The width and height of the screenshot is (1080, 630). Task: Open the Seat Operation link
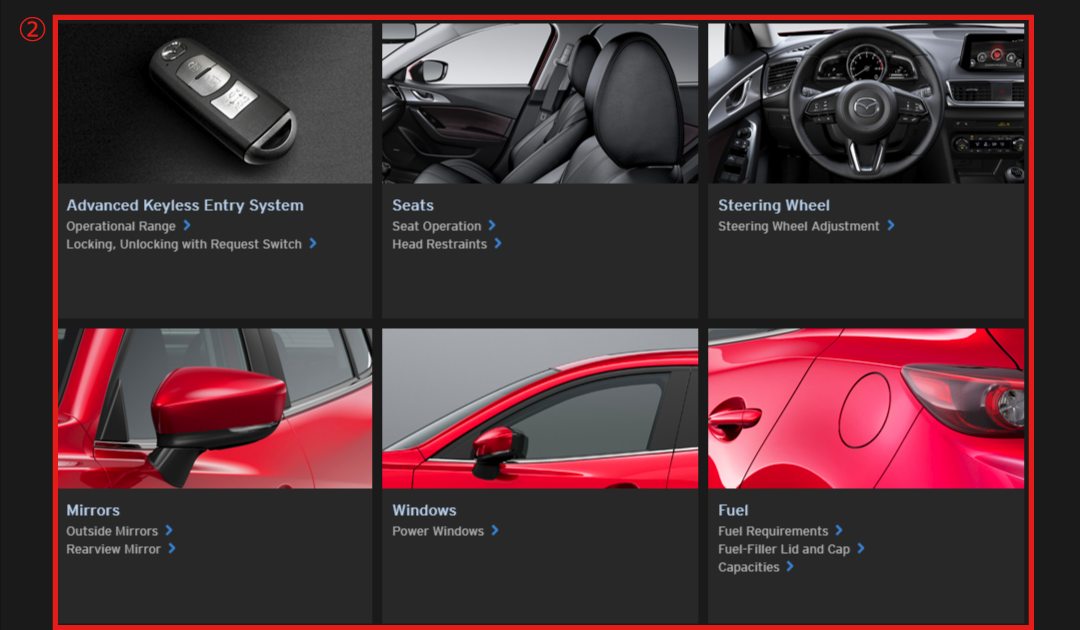click(x=437, y=227)
